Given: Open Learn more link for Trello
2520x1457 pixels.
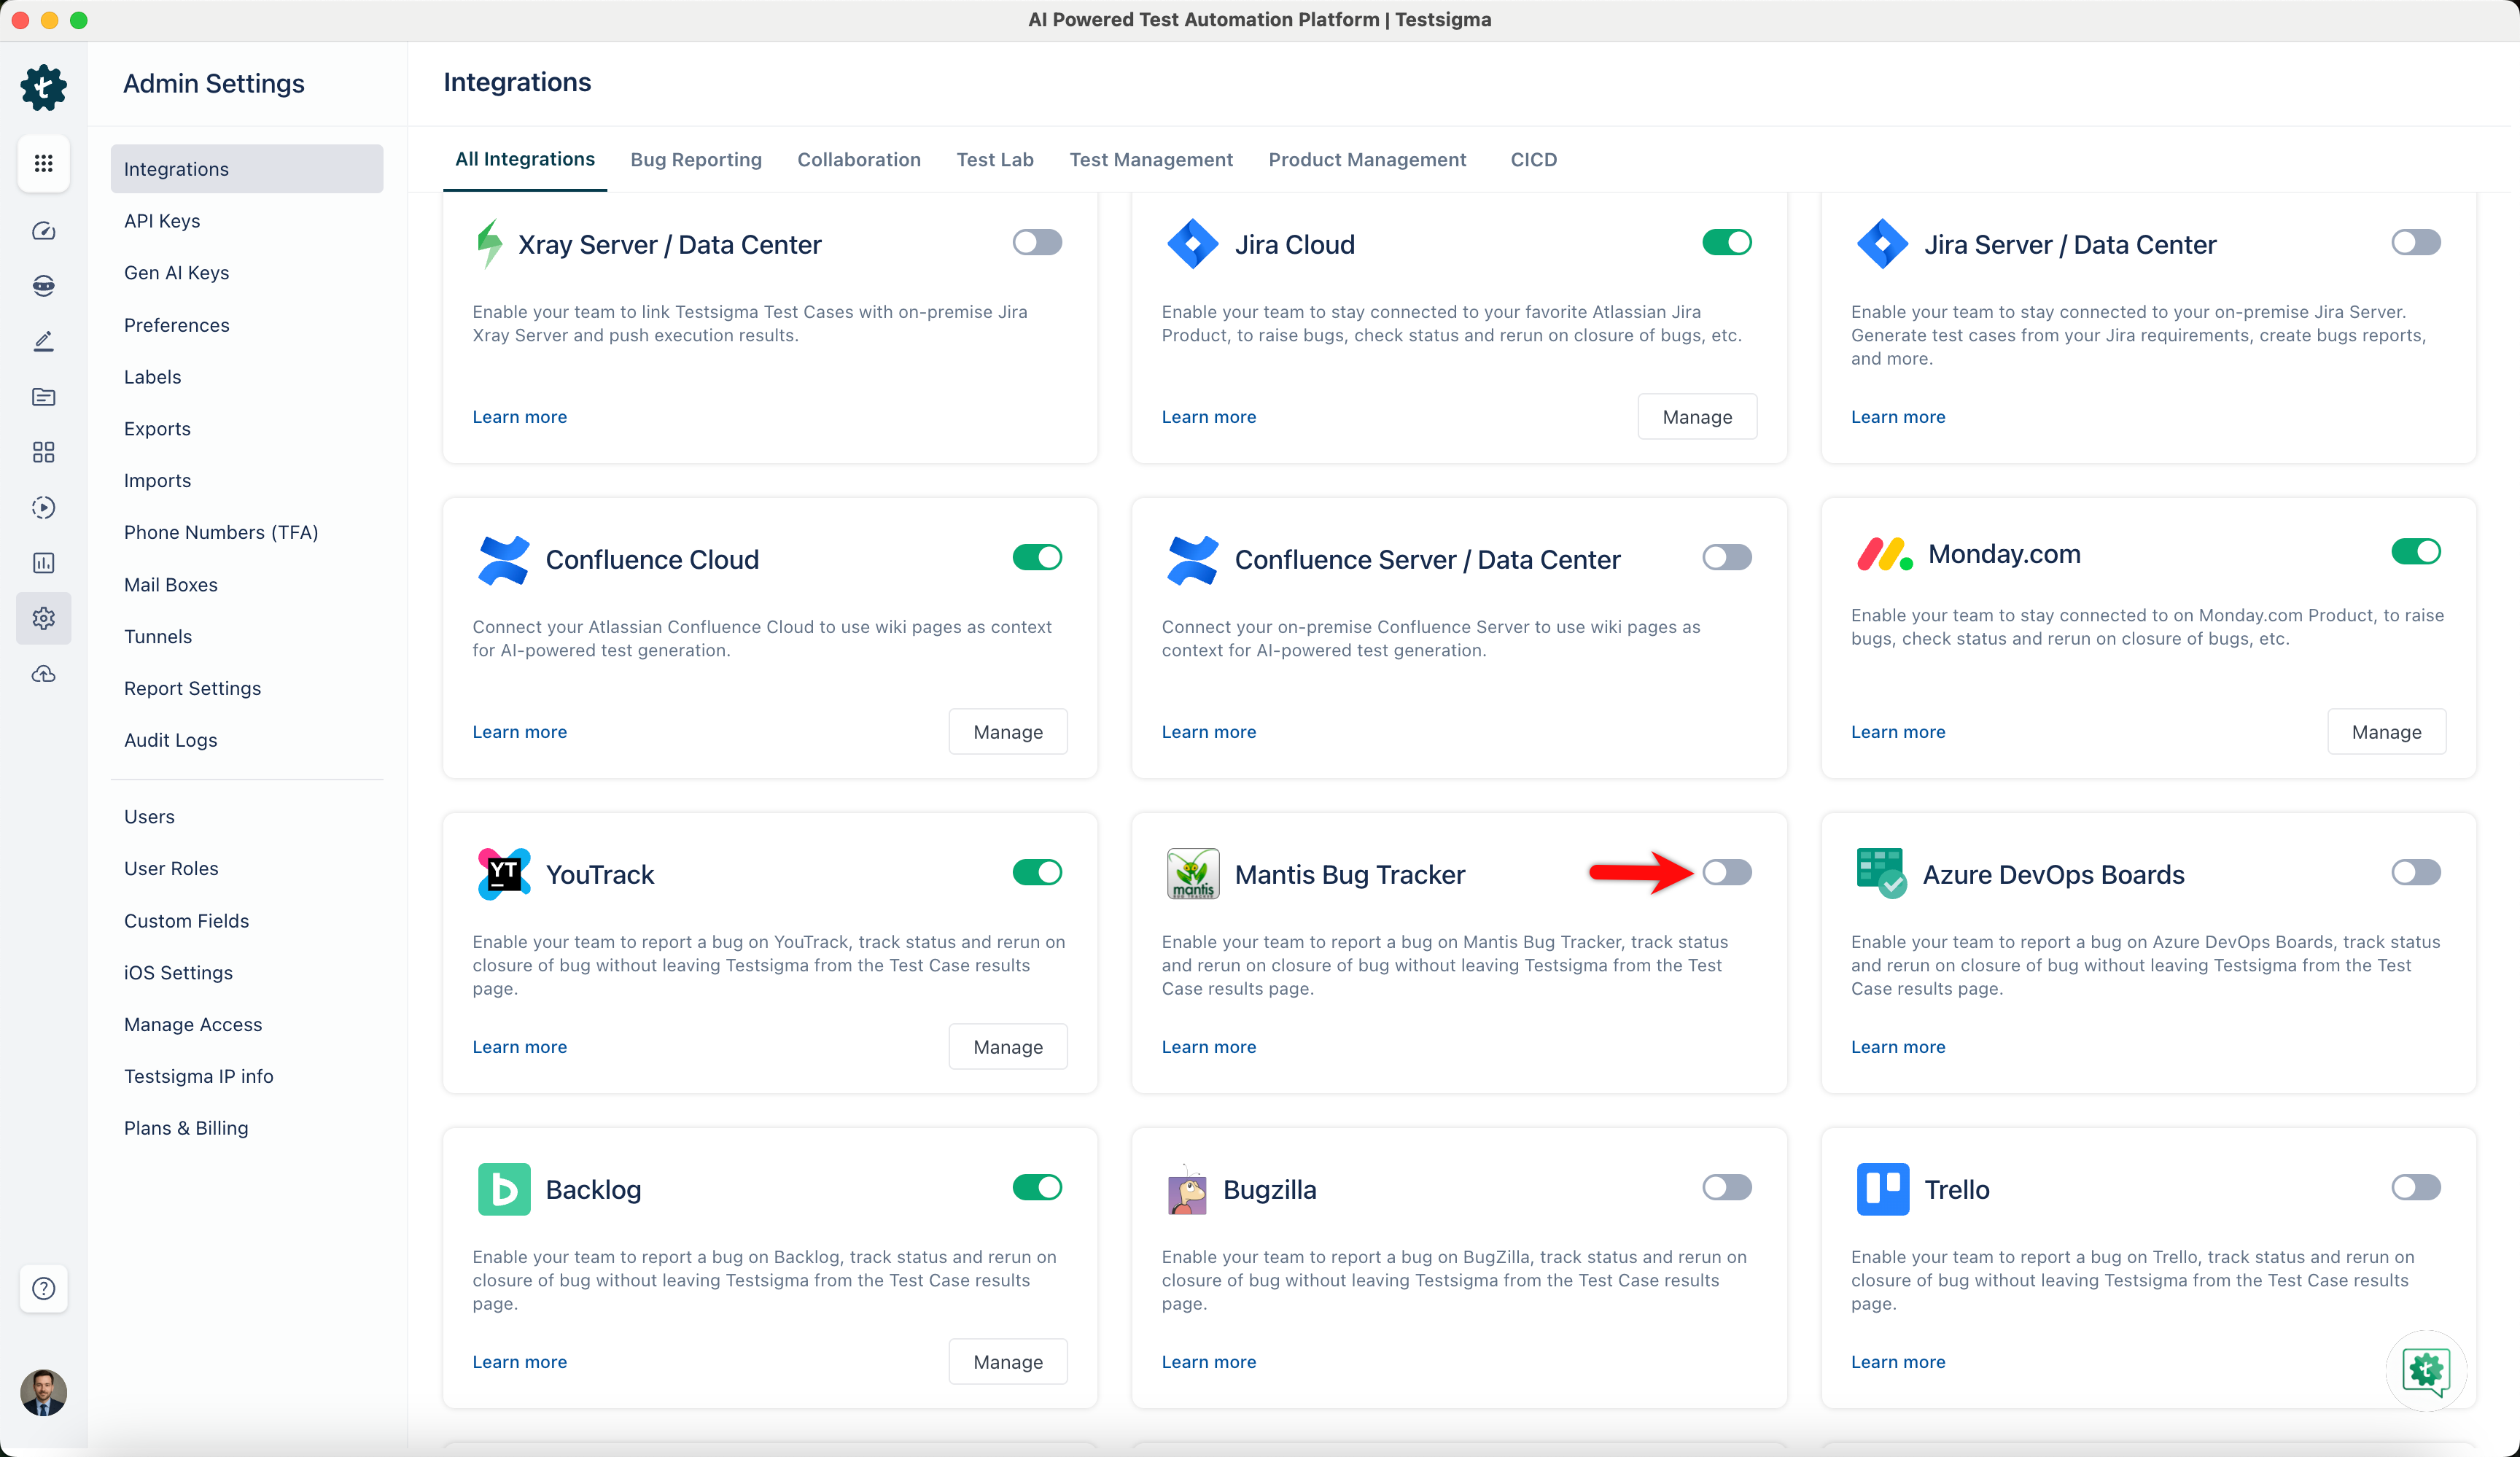Looking at the screenshot, I should 1897,1362.
